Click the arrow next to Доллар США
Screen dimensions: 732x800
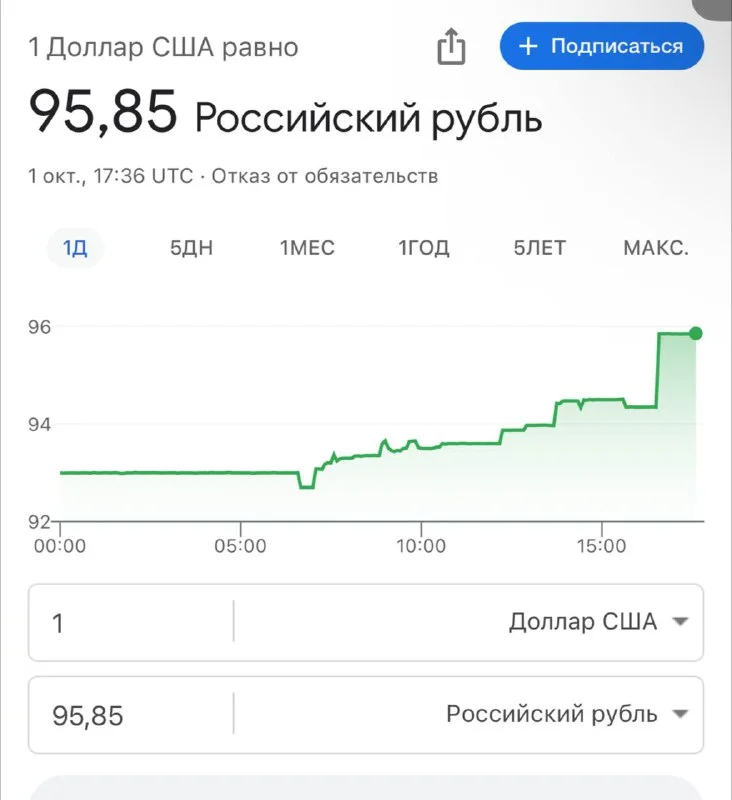pyautogui.click(x=681, y=622)
